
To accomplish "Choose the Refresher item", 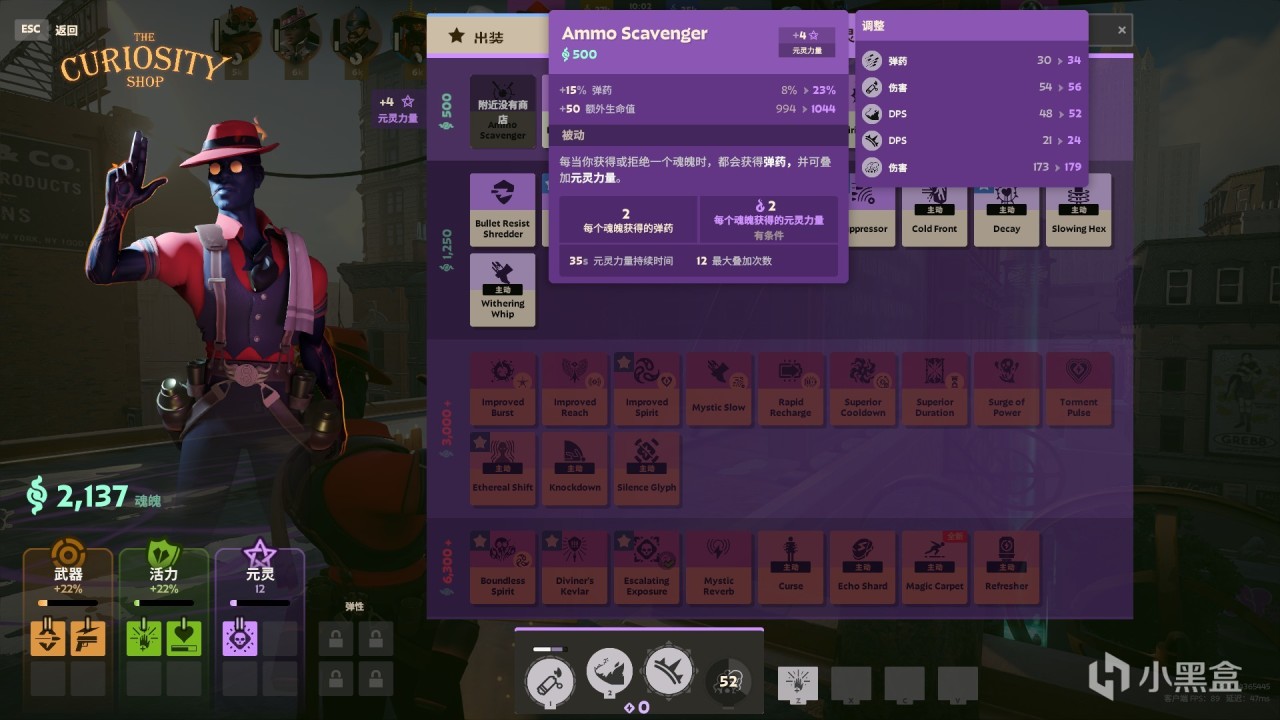I will (1007, 567).
